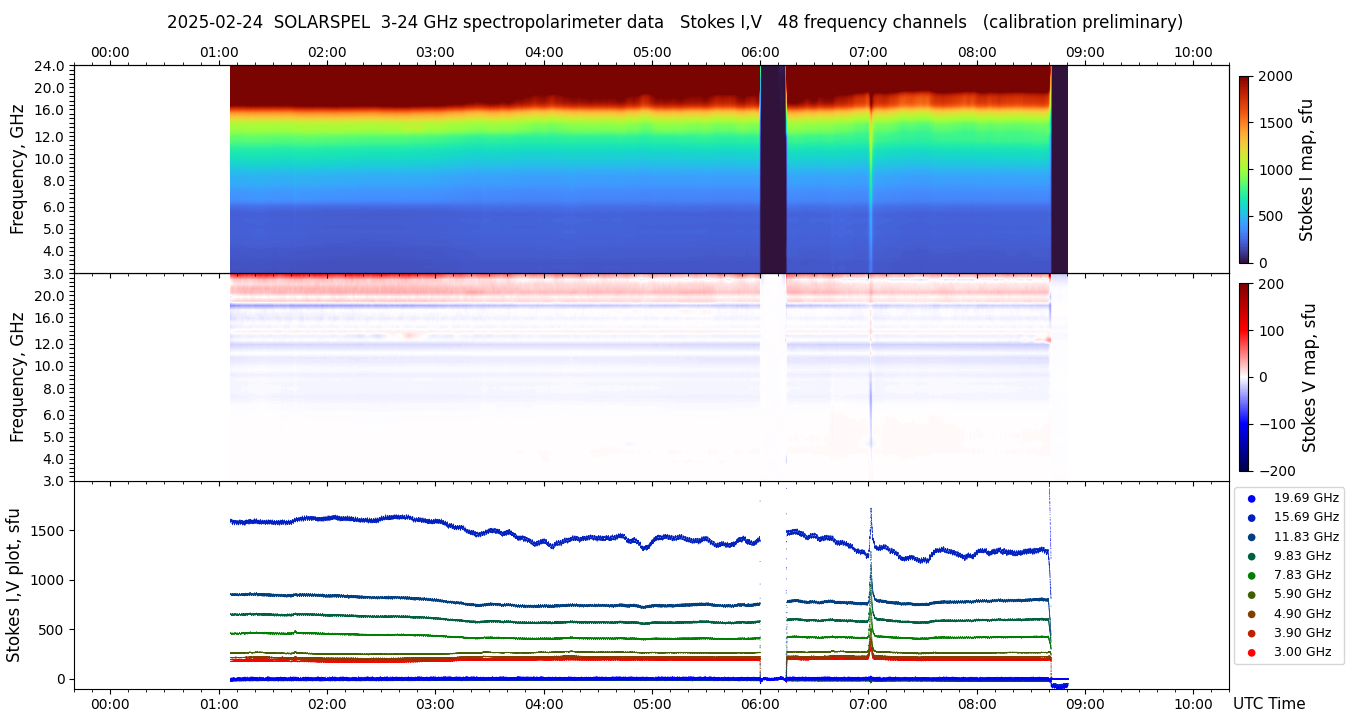This screenshot has width=1350, height=725.
Task: Select the 9.83 GHz legend marker
Action: [1251, 556]
